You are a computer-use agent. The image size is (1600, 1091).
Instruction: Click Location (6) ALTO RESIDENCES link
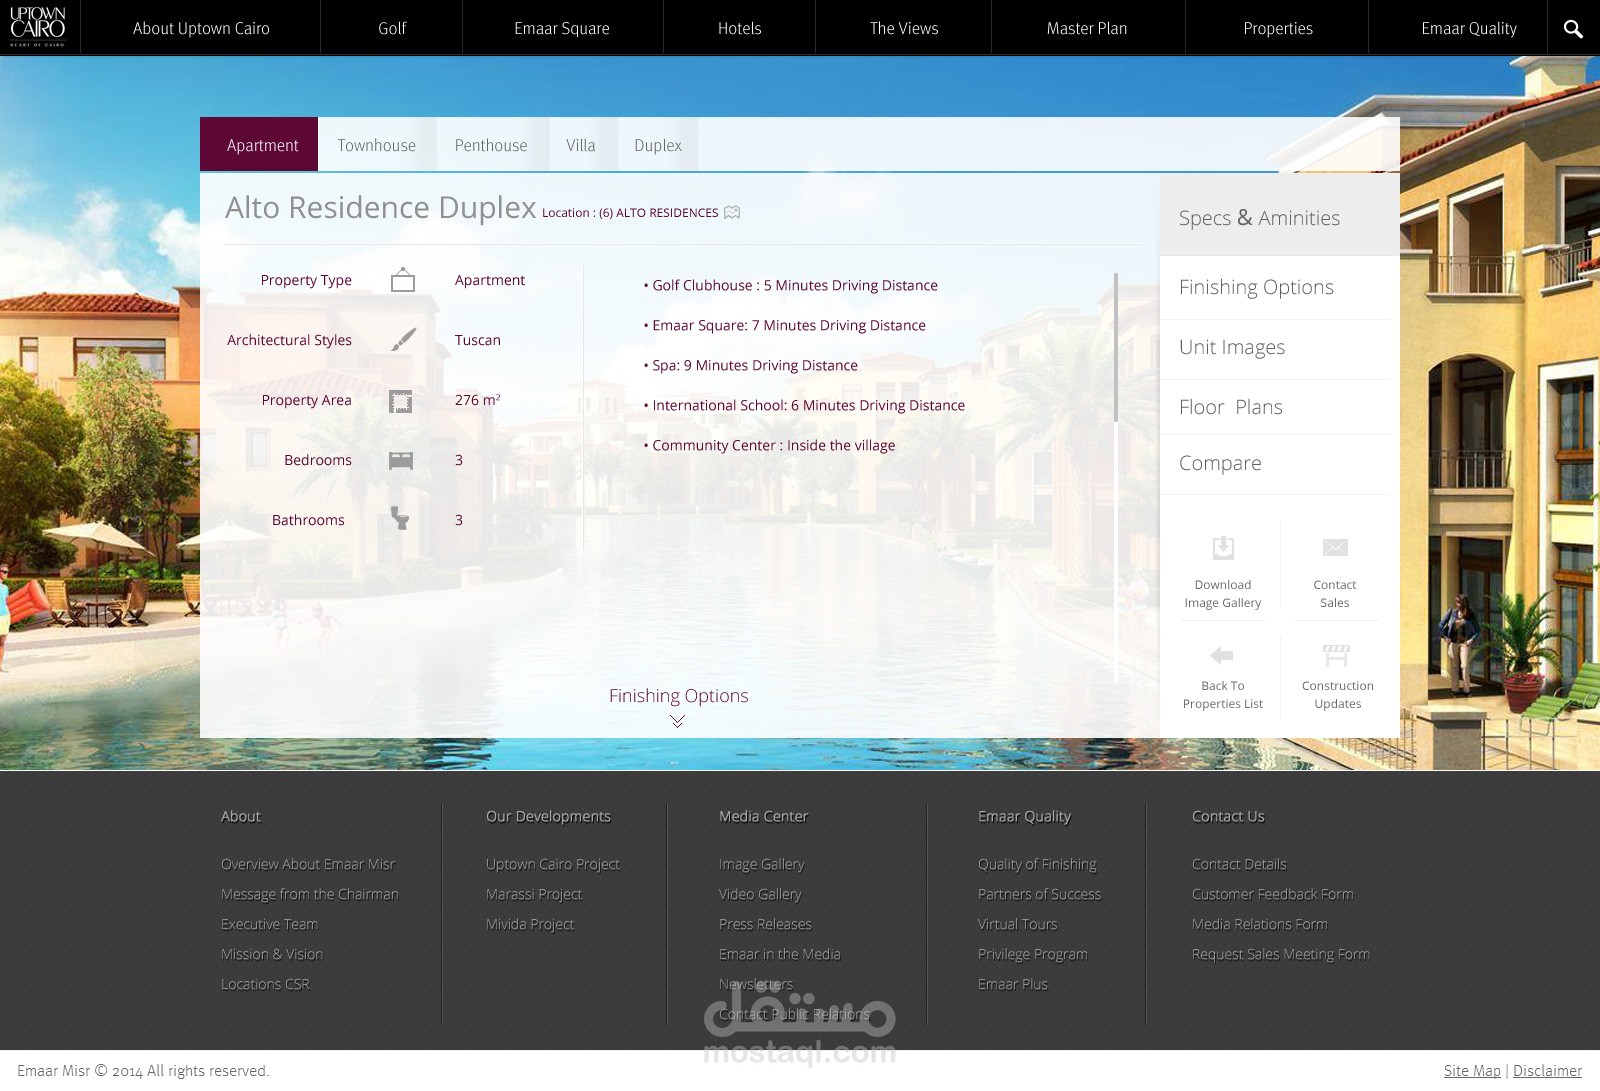click(630, 212)
